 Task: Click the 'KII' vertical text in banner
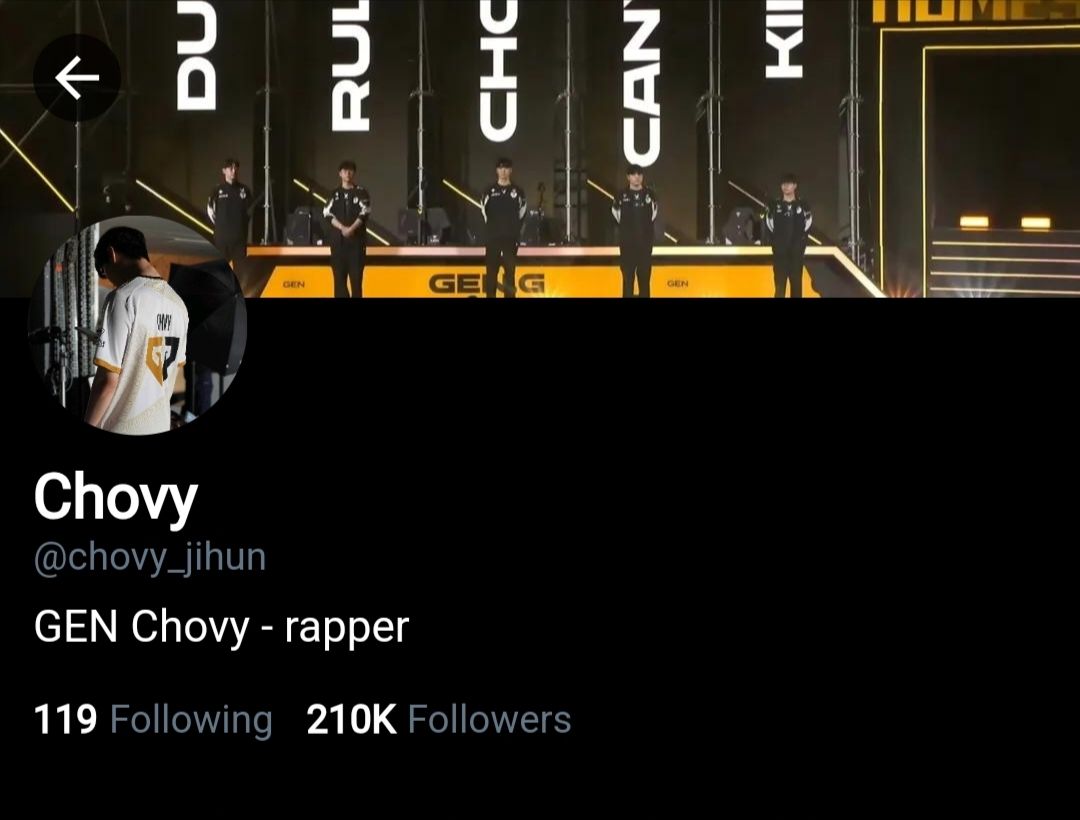784,39
